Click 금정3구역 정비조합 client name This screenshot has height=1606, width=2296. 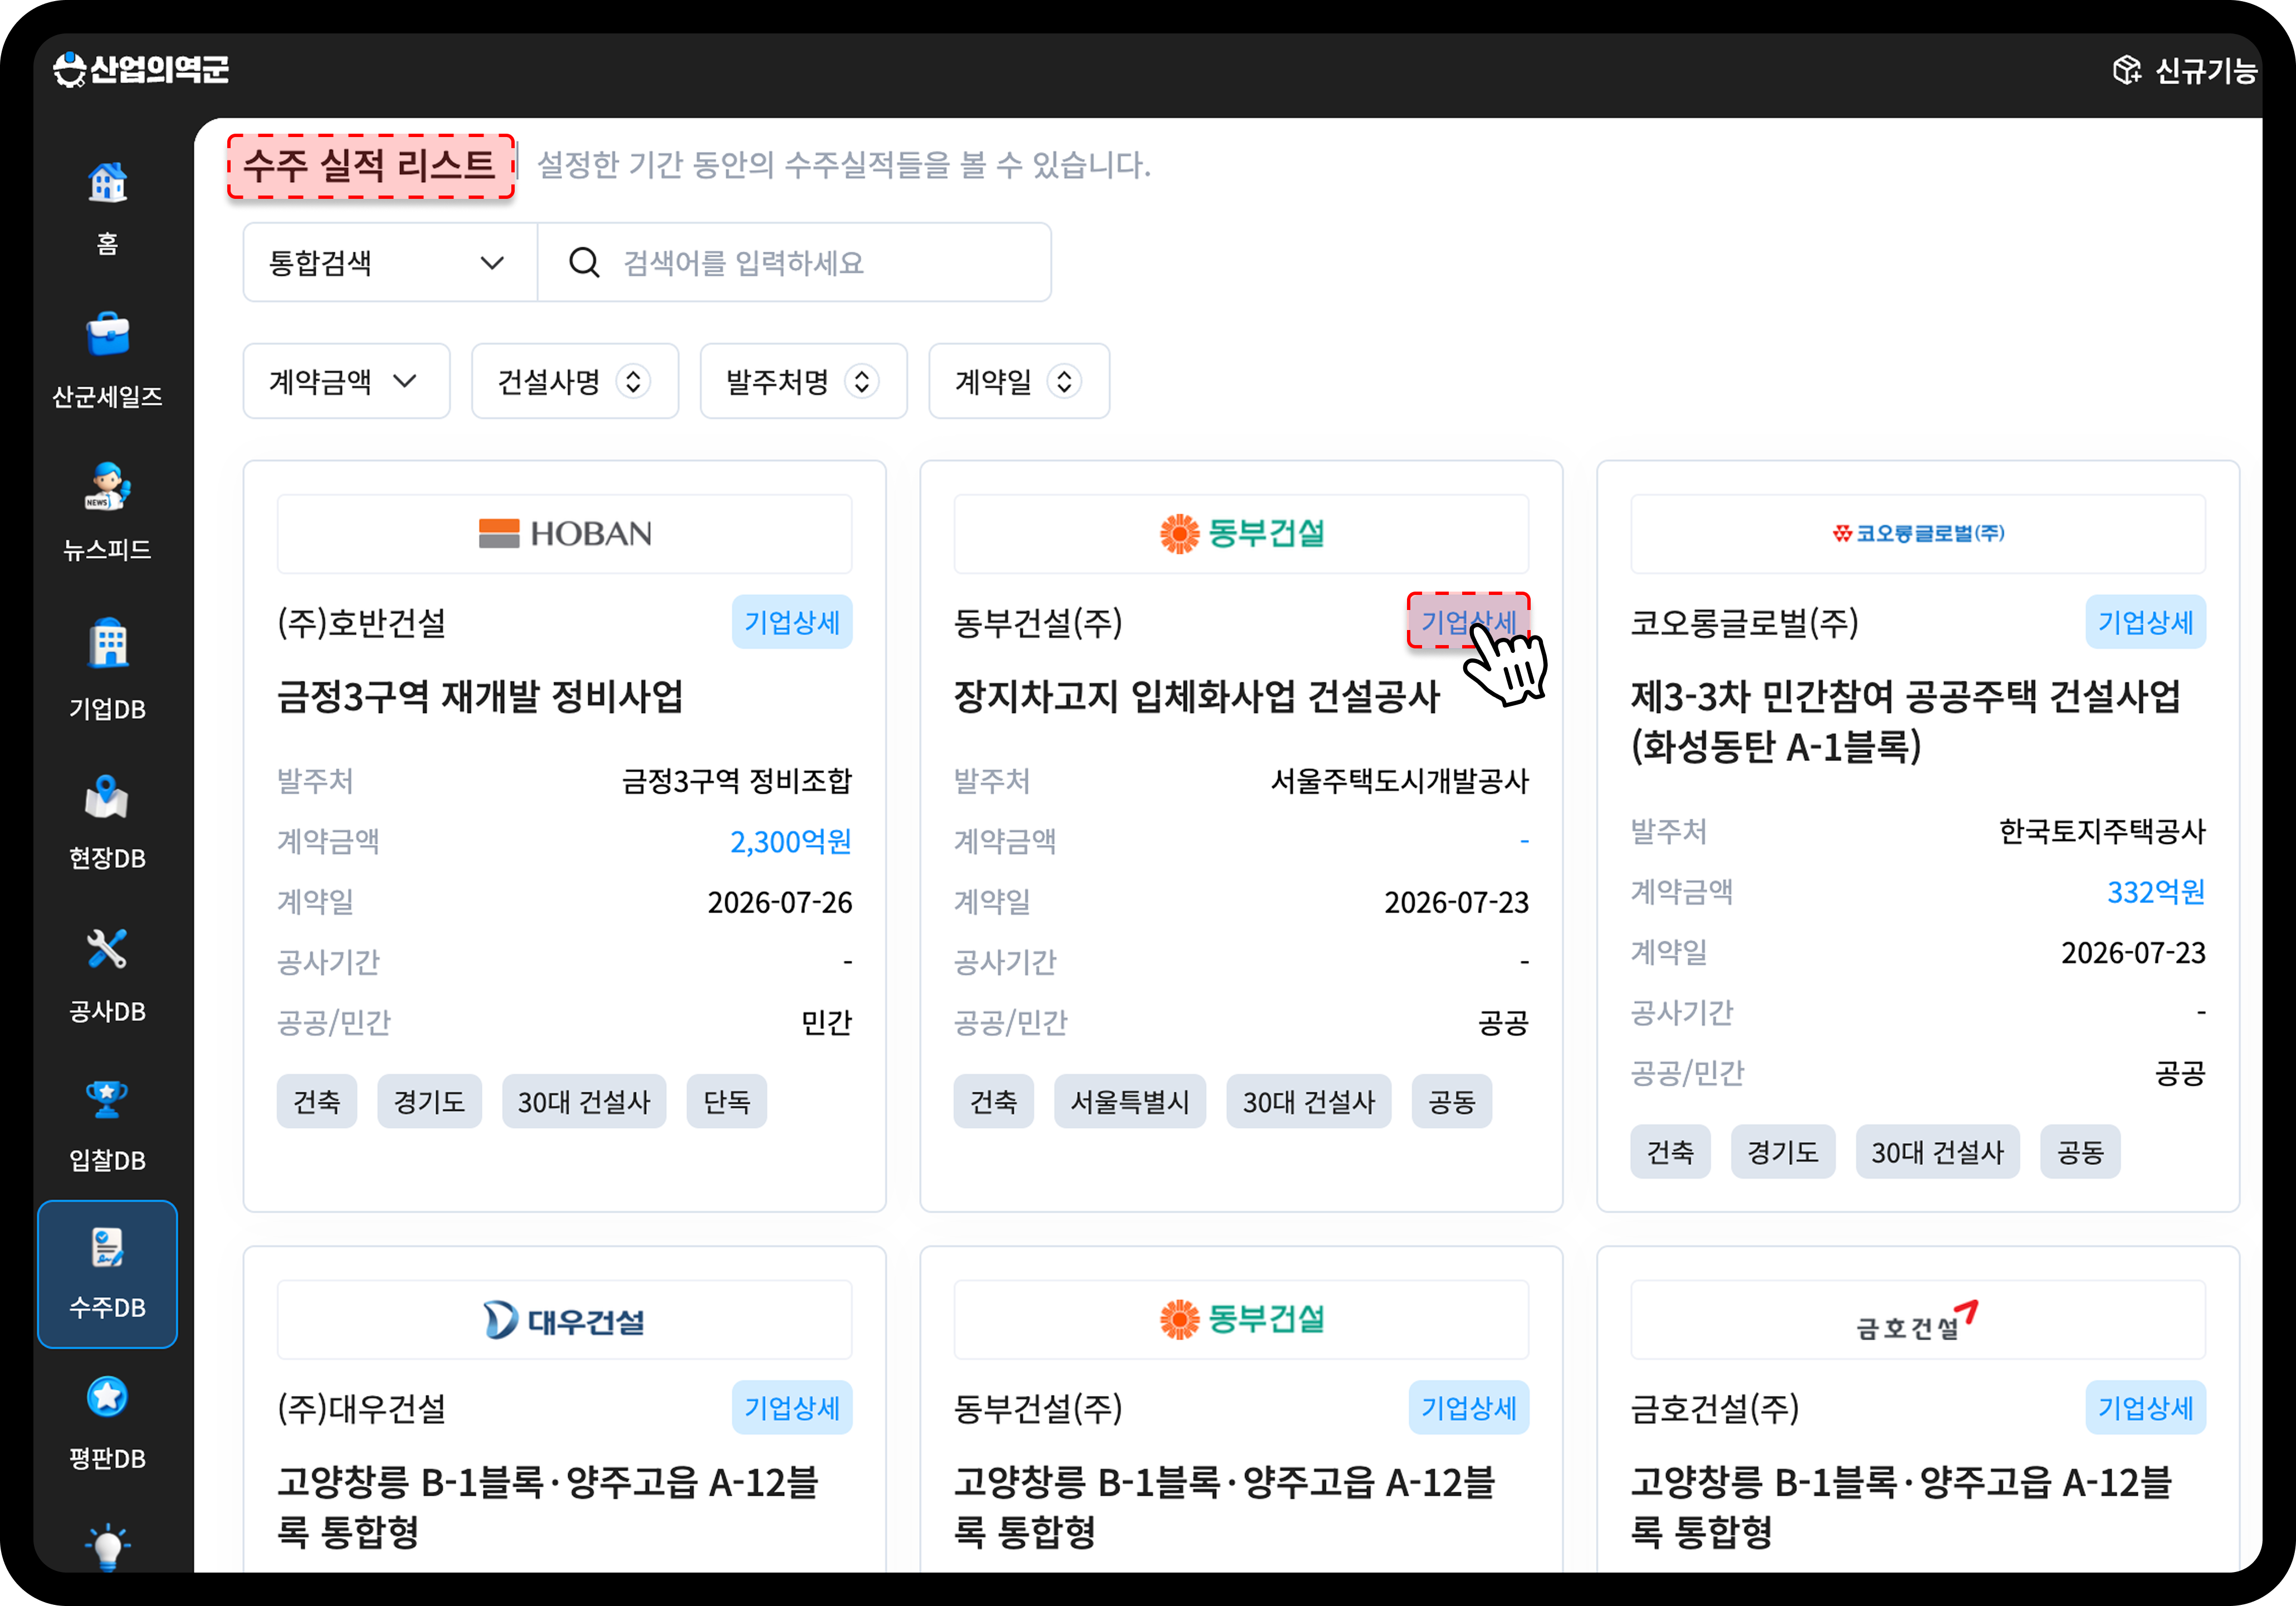click(737, 781)
